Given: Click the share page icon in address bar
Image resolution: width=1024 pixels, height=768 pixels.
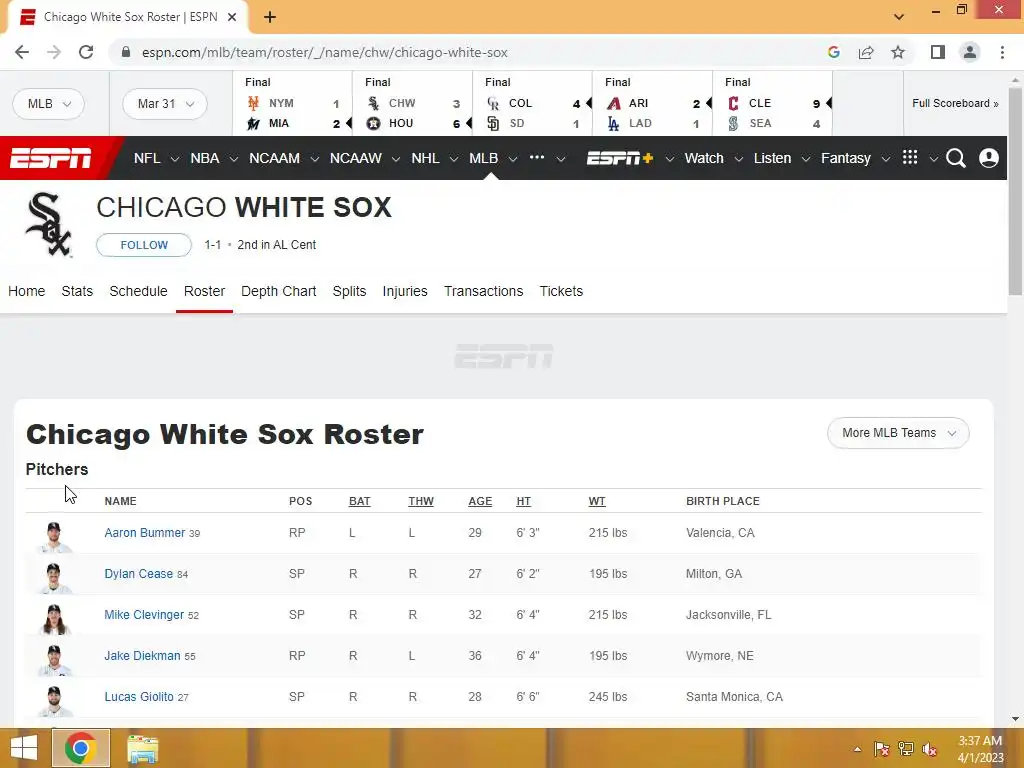Looking at the screenshot, I should click(866, 52).
